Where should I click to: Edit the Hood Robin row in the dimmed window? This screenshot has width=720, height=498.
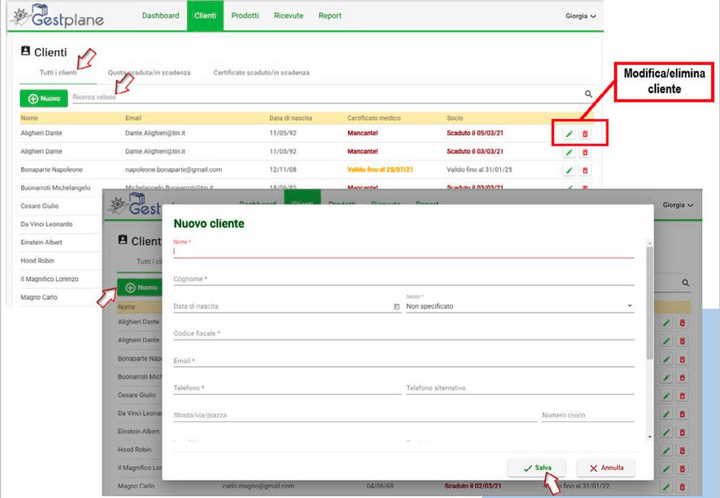[x=666, y=451]
